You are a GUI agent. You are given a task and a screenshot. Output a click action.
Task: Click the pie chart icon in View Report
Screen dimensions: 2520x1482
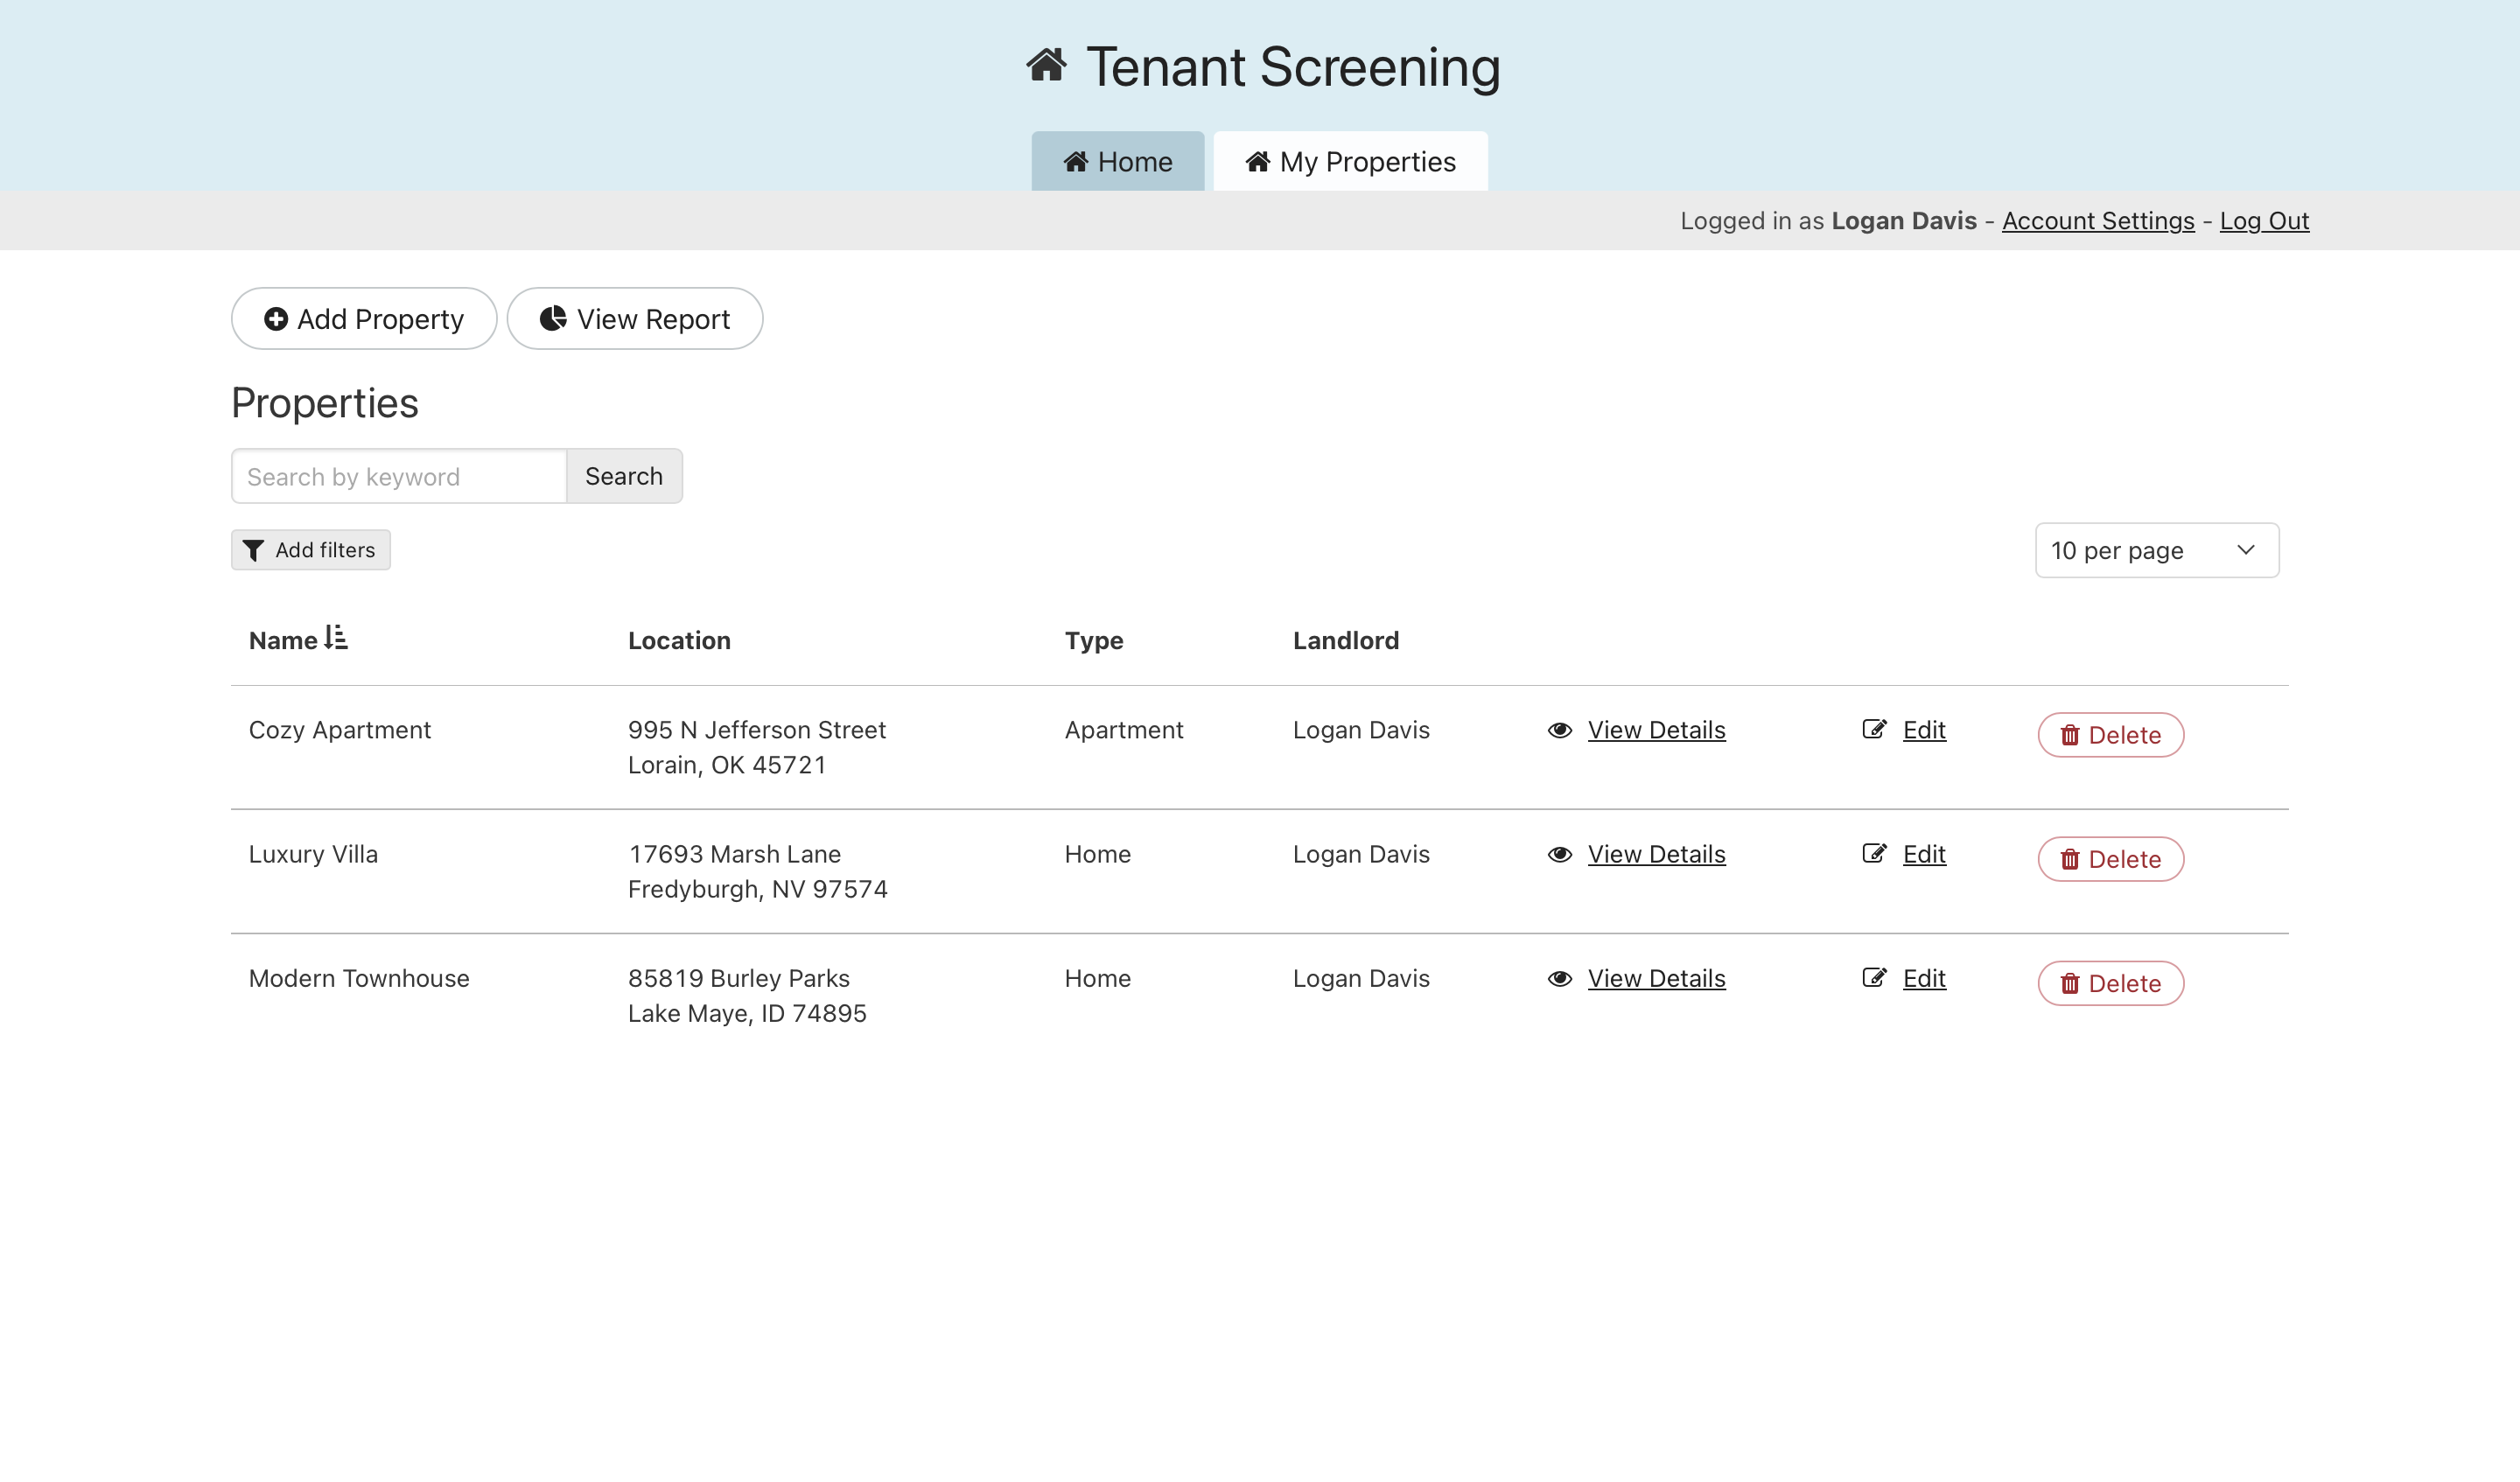click(553, 319)
